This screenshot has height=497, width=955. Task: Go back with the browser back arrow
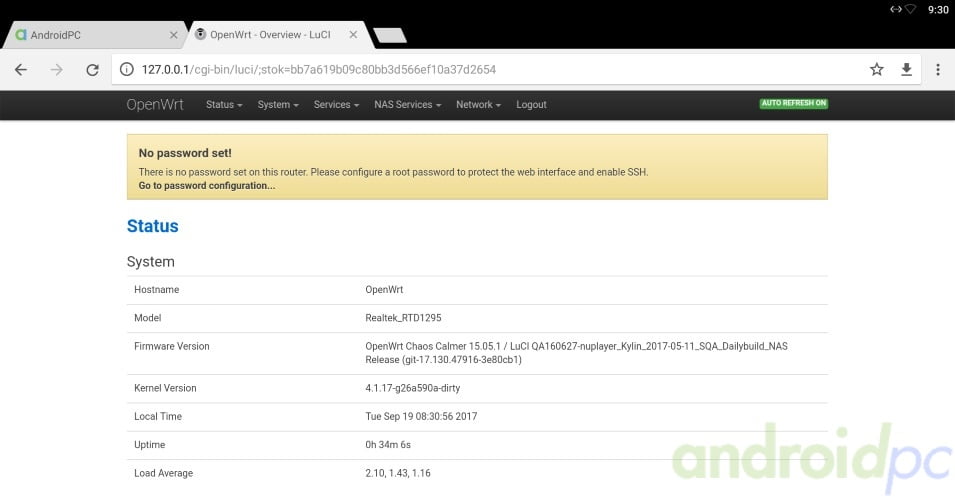pyautogui.click(x=21, y=69)
